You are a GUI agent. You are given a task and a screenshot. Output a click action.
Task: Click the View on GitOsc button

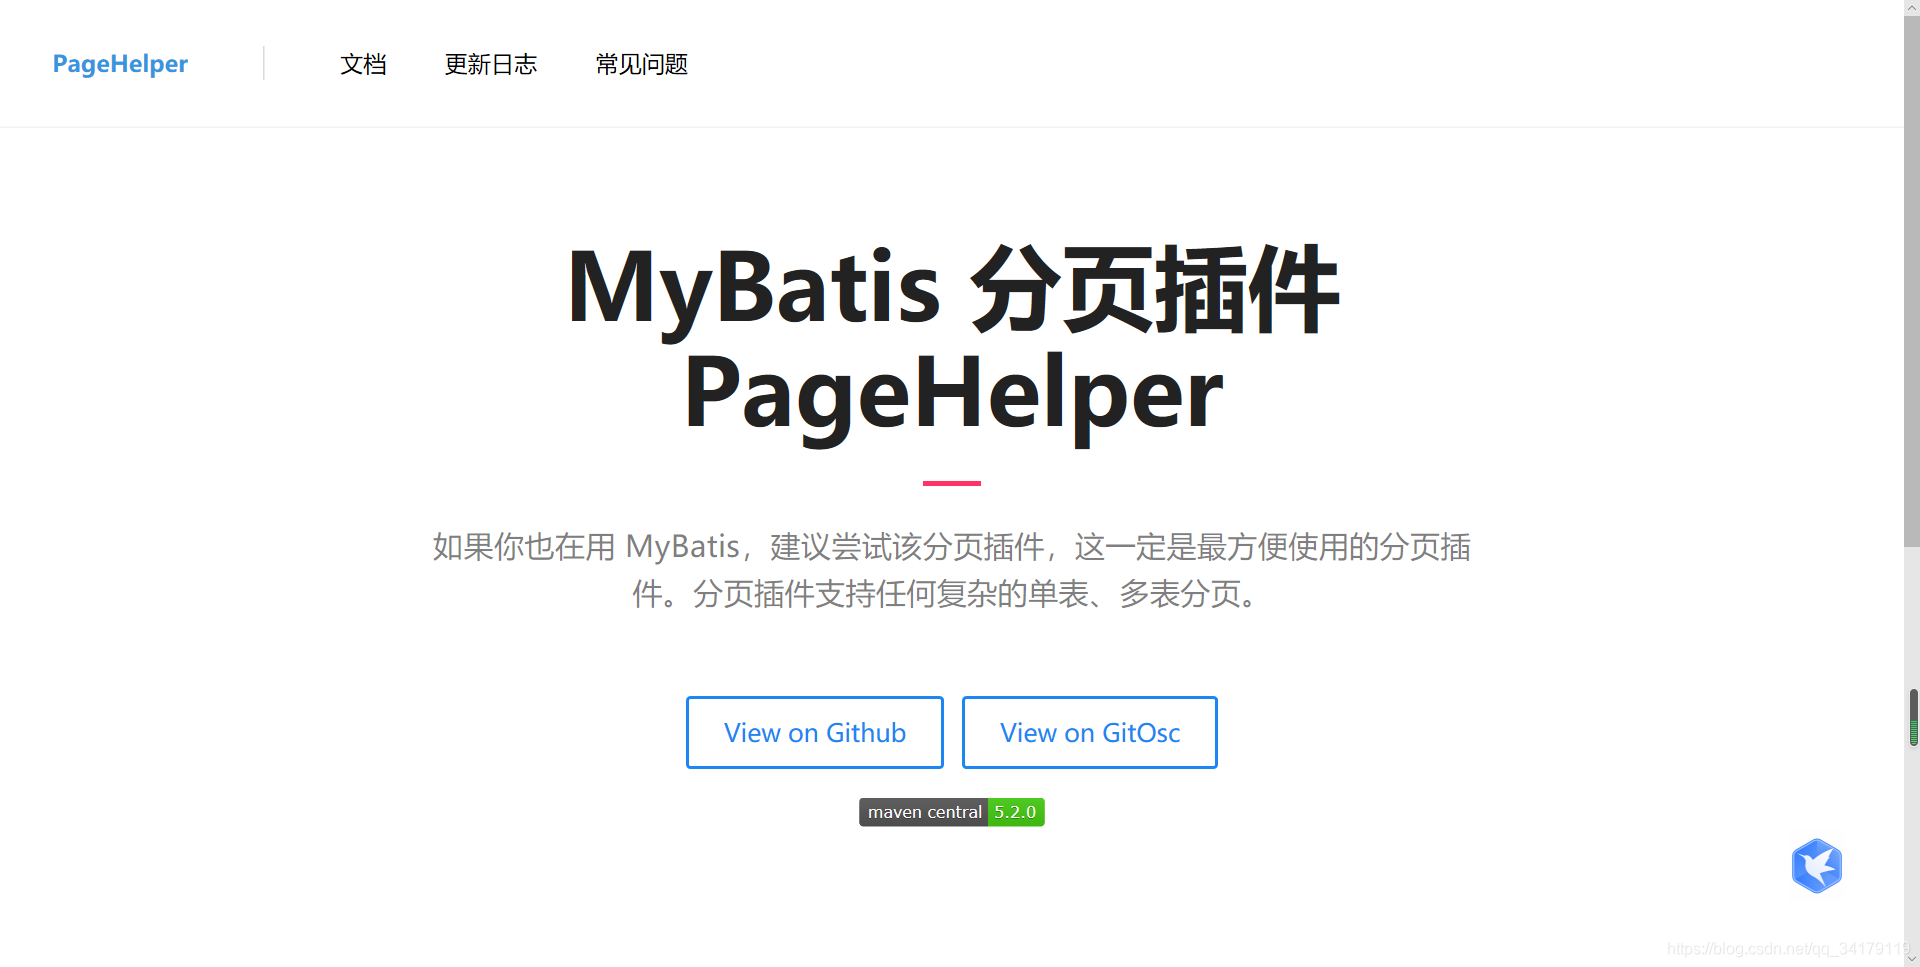1090,733
